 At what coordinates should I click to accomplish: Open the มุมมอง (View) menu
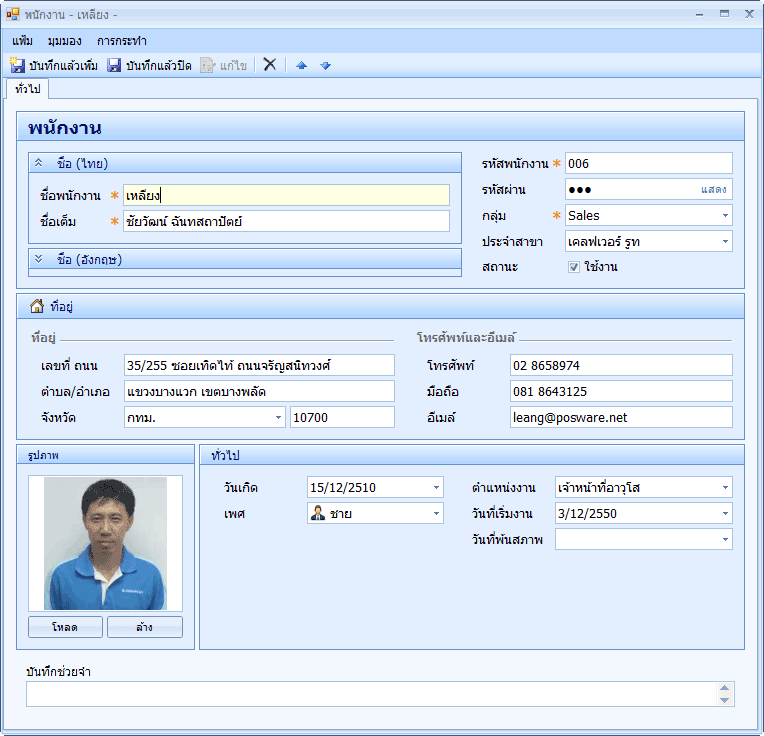[x=65, y=41]
